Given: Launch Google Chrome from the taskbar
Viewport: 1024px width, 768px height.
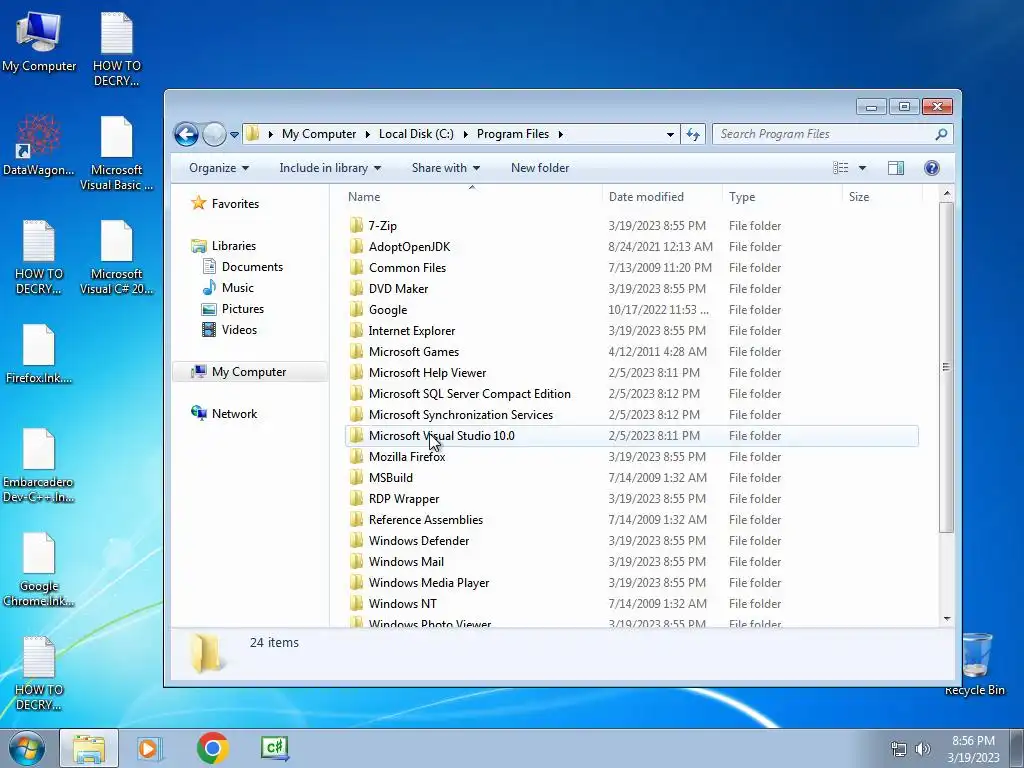Looking at the screenshot, I should [212, 748].
